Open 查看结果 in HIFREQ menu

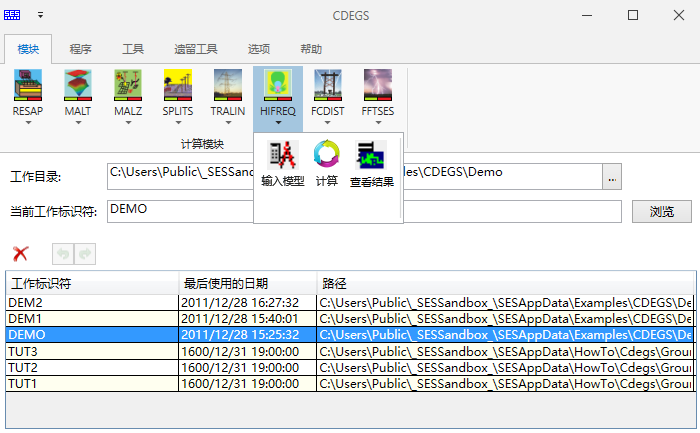(371, 164)
